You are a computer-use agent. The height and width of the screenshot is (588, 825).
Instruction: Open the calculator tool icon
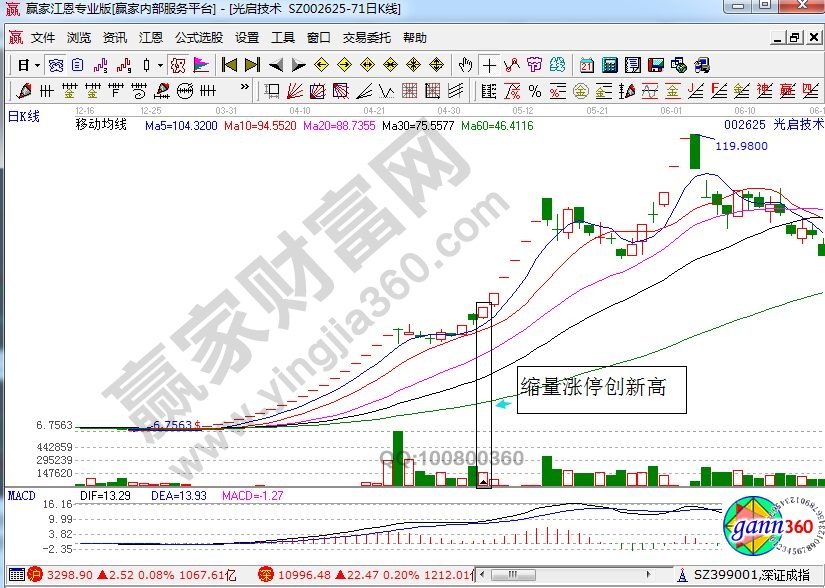point(609,65)
